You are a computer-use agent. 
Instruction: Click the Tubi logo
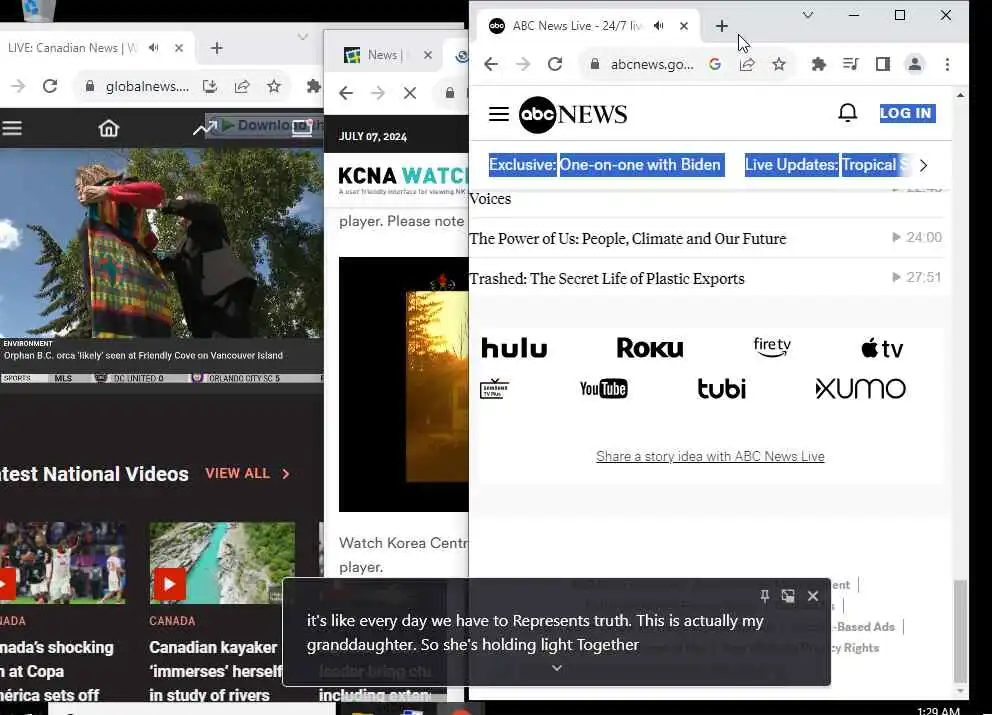(x=721, y=389)
